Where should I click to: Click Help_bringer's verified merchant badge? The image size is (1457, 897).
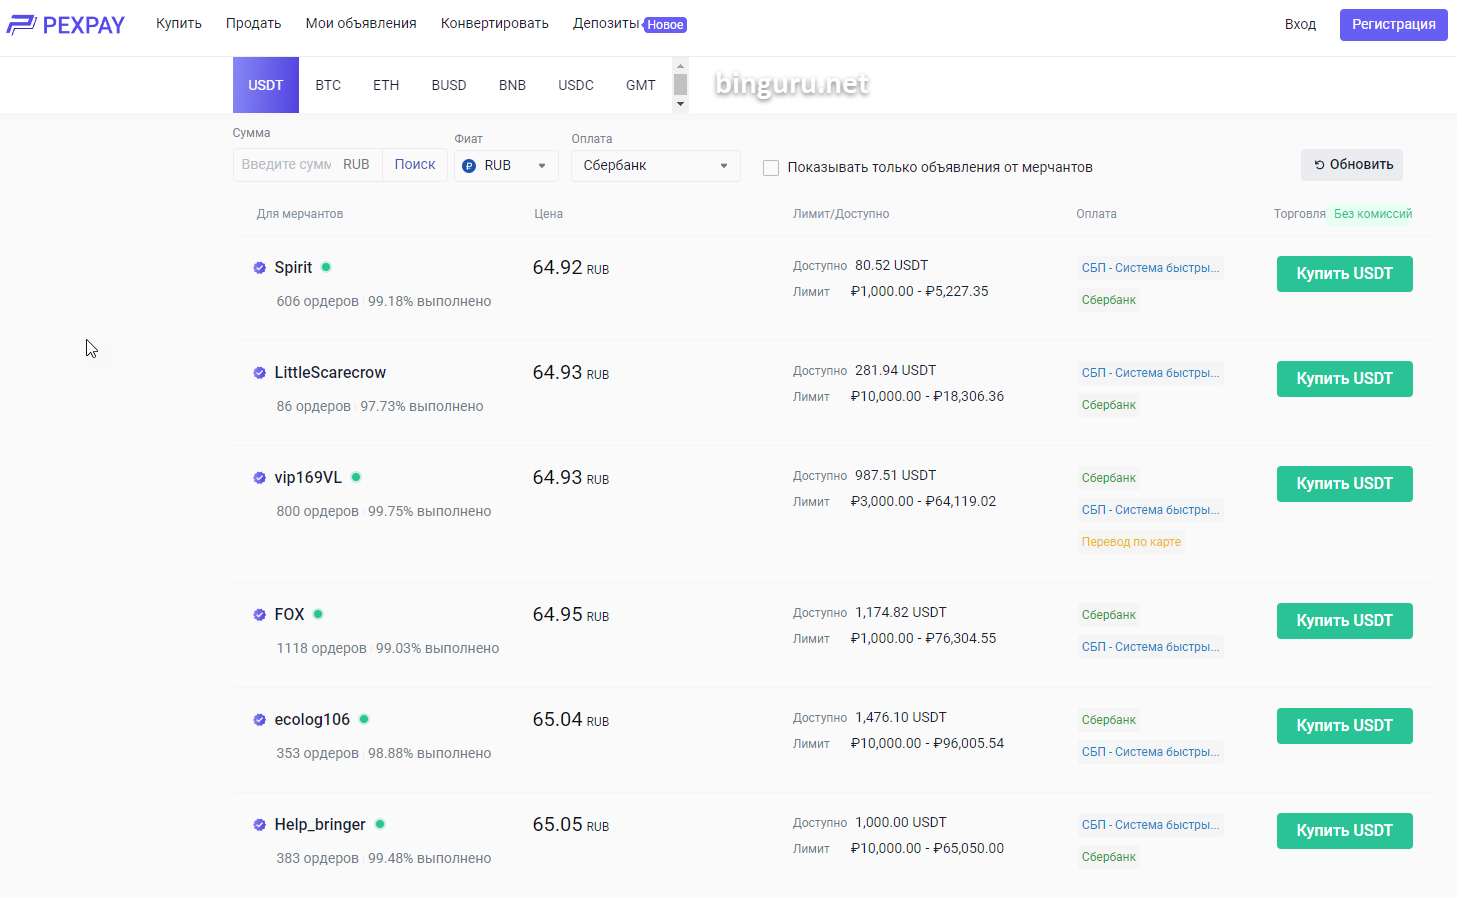click(260, 825)
